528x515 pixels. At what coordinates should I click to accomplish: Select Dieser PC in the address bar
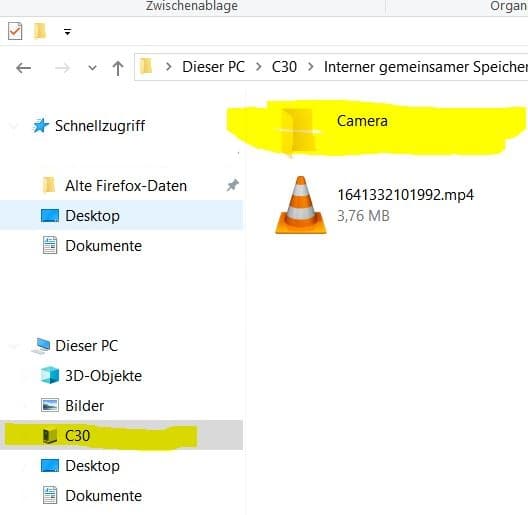pos(213,67)
